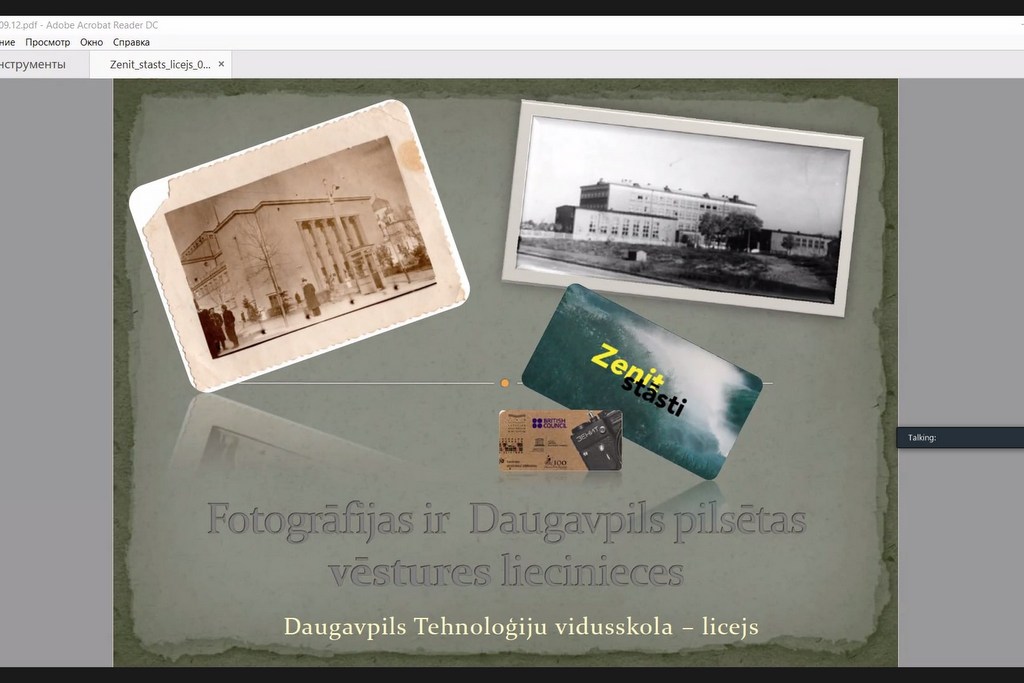Screen dimensions: 1024x683
Task: Open the Окно menu
Action: (91, 42)
